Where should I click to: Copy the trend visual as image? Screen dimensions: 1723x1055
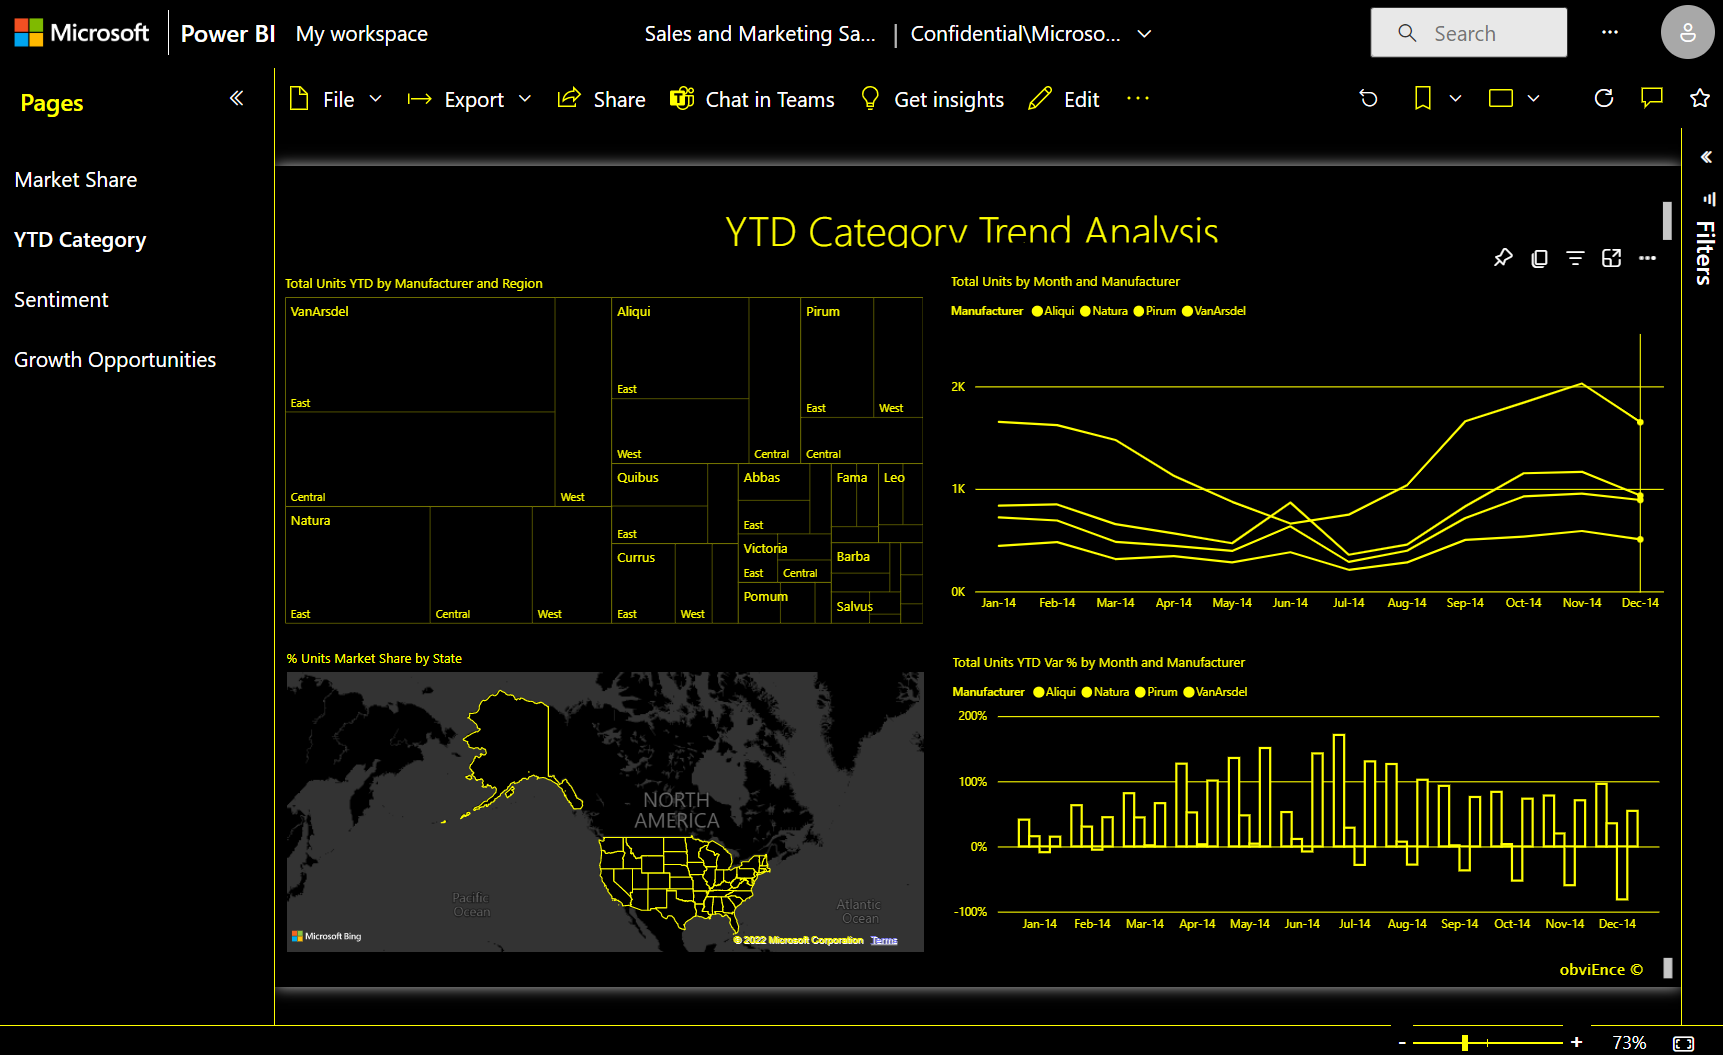pos(1539,258)
